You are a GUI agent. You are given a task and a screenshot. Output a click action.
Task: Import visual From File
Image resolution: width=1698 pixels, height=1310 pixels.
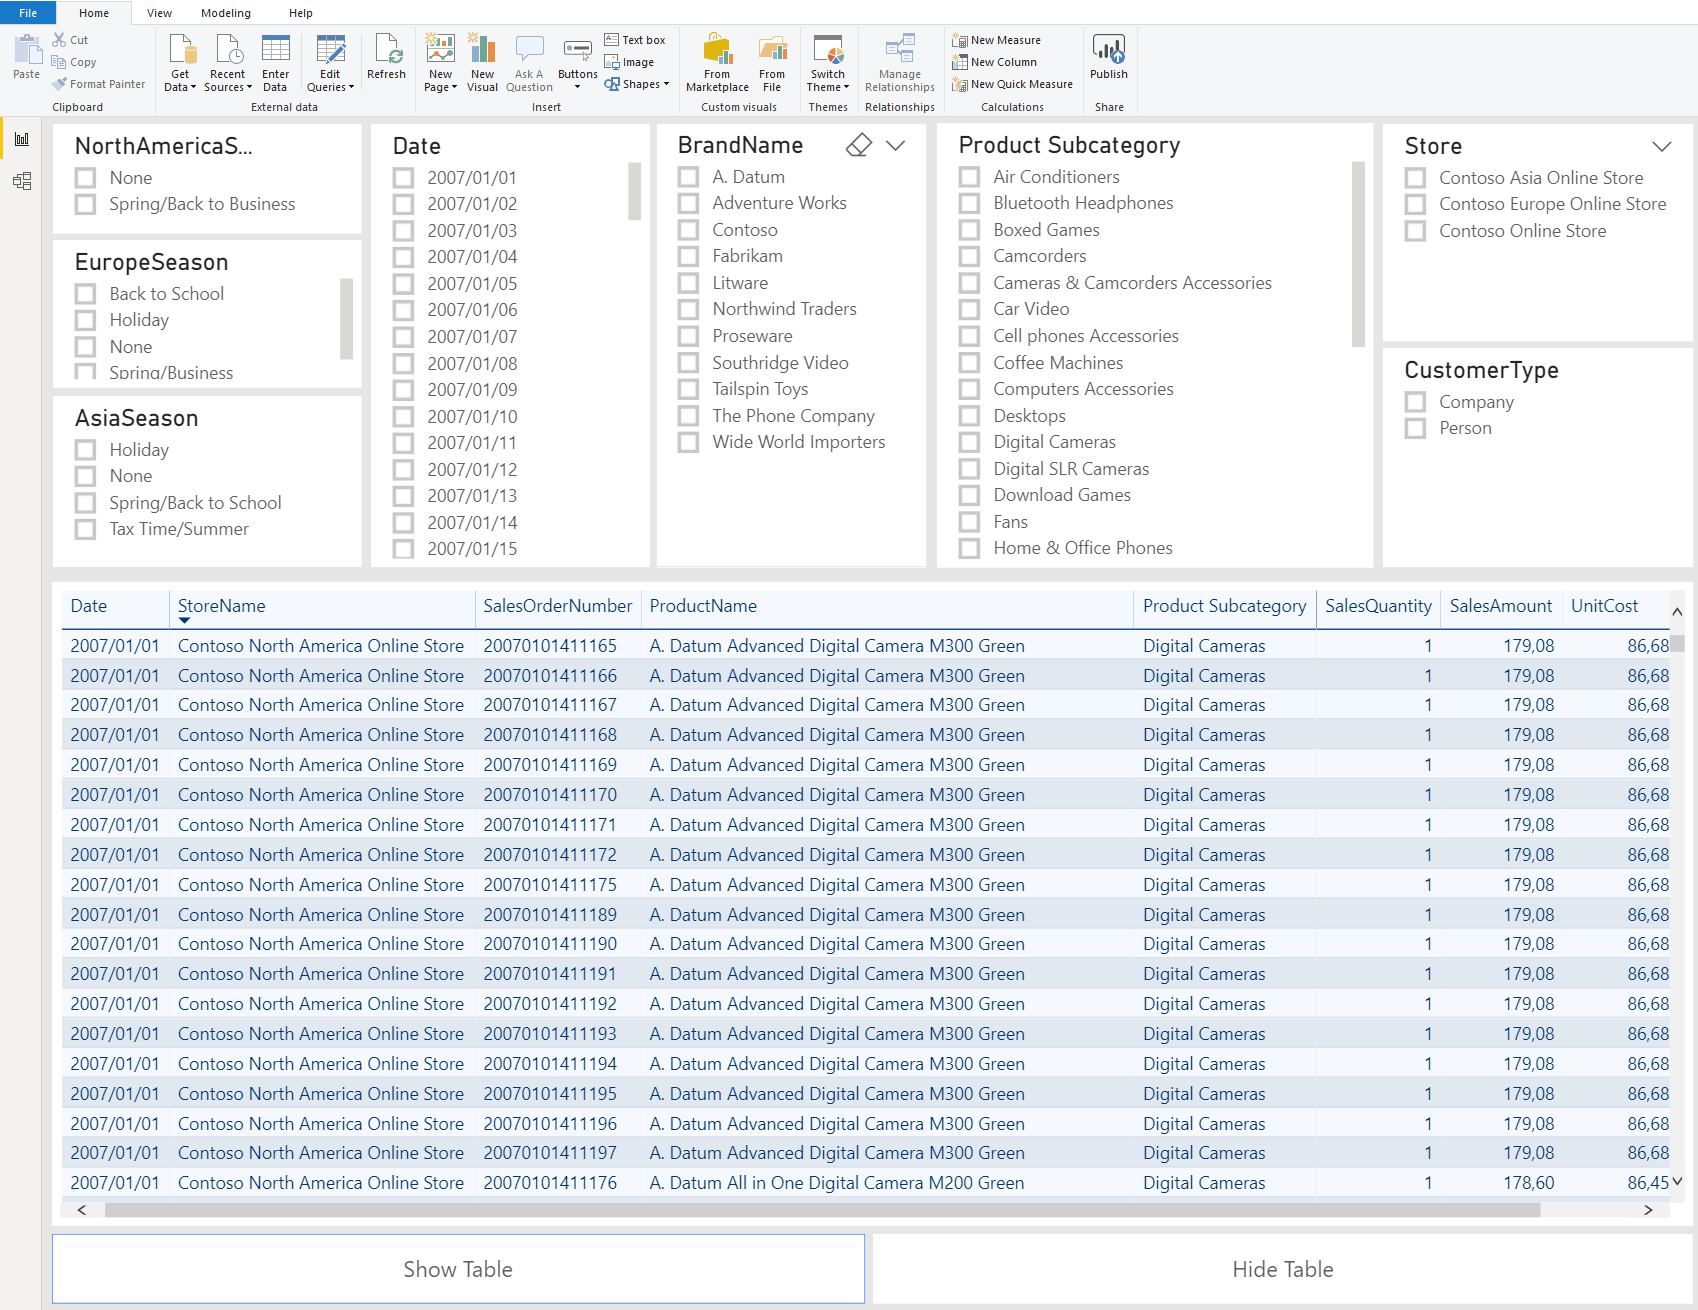click(x=772, y=62)
